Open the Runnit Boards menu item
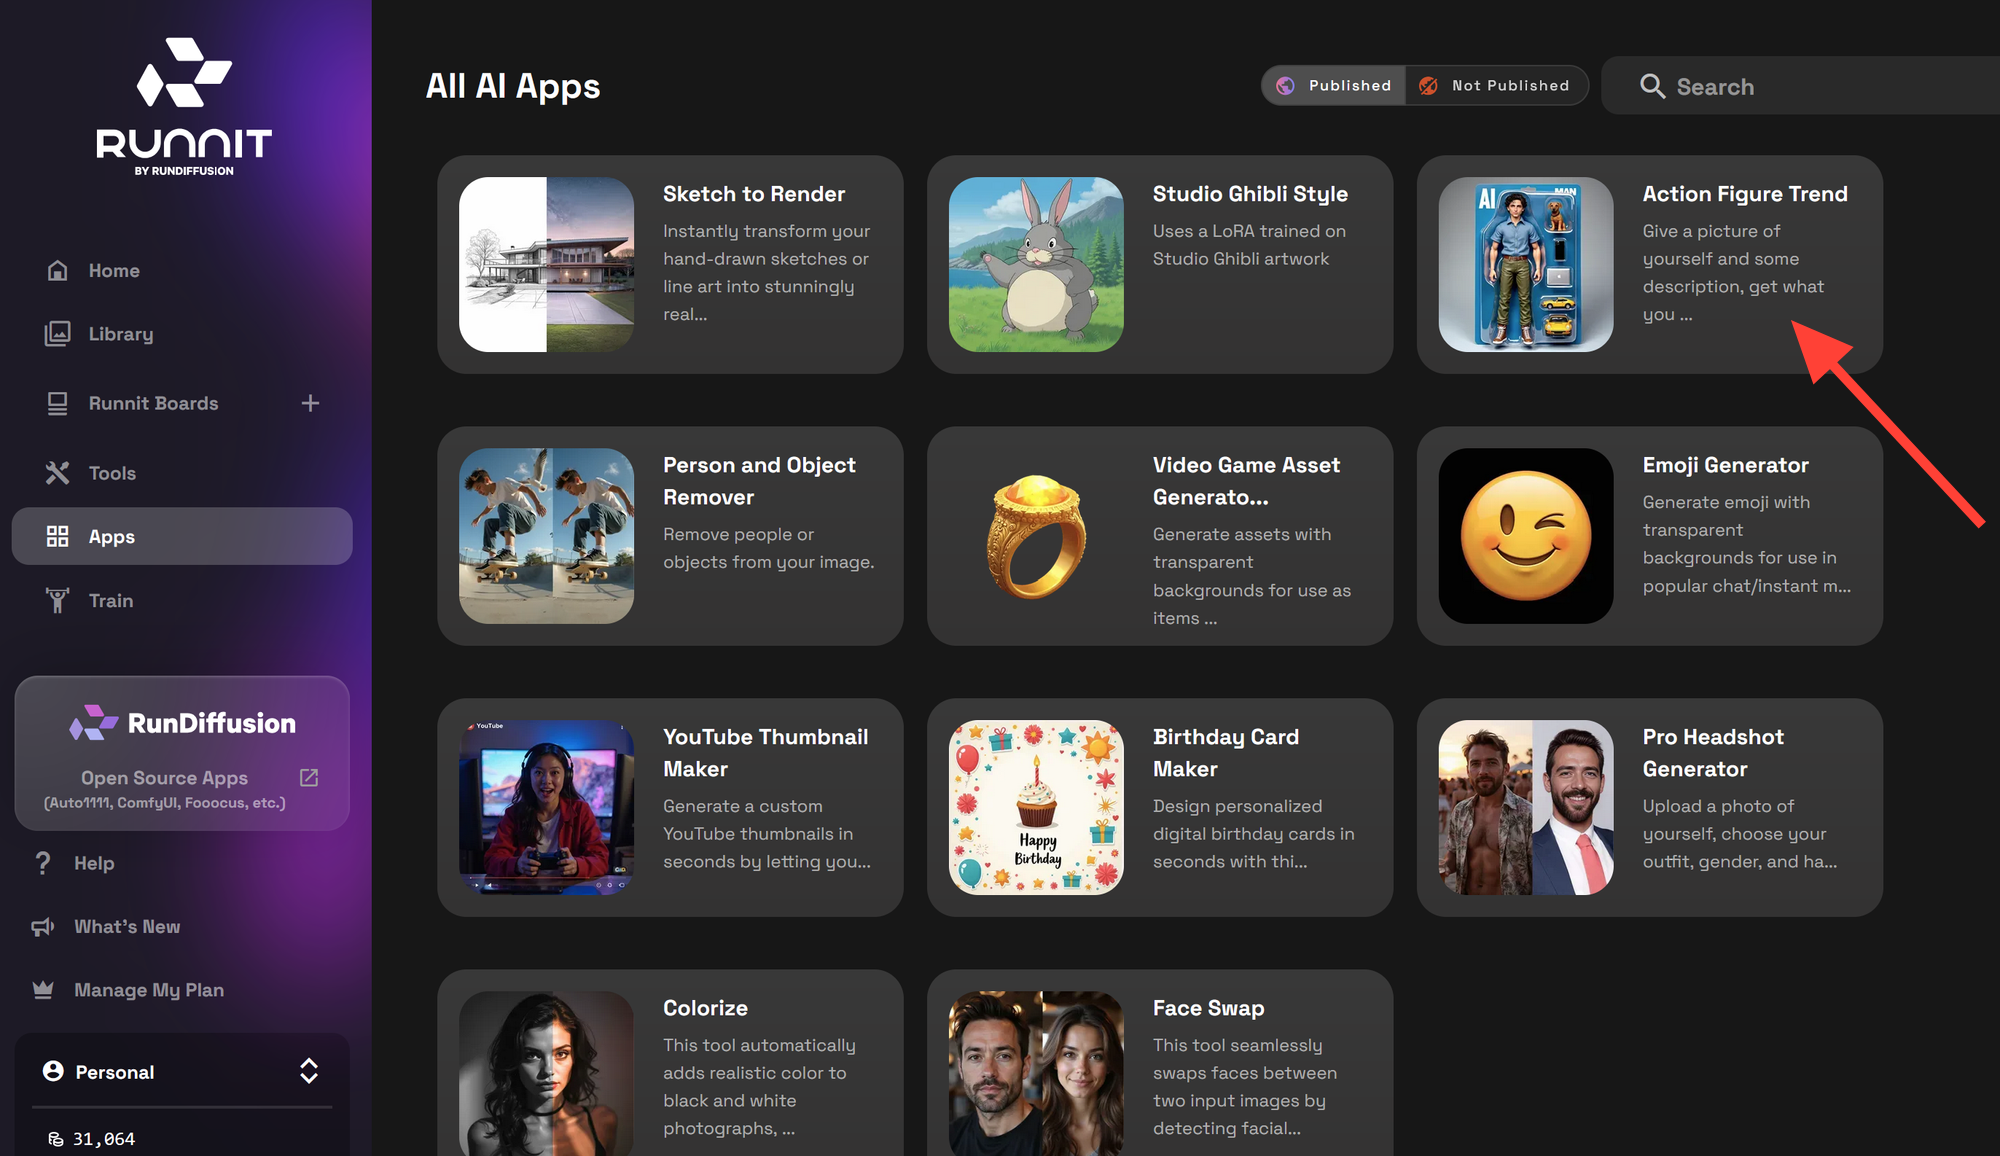Screen dimensions: 2000x1156 (x=153, y=403)
